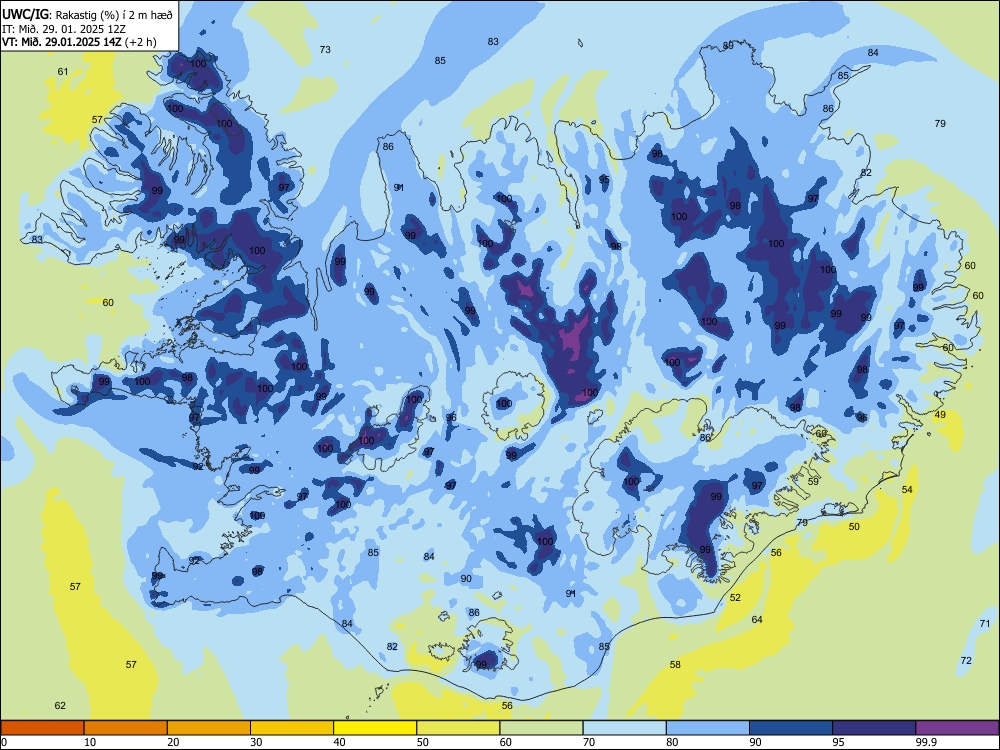Click the 50–60 pale yellow legend swatch

(458, 728)
